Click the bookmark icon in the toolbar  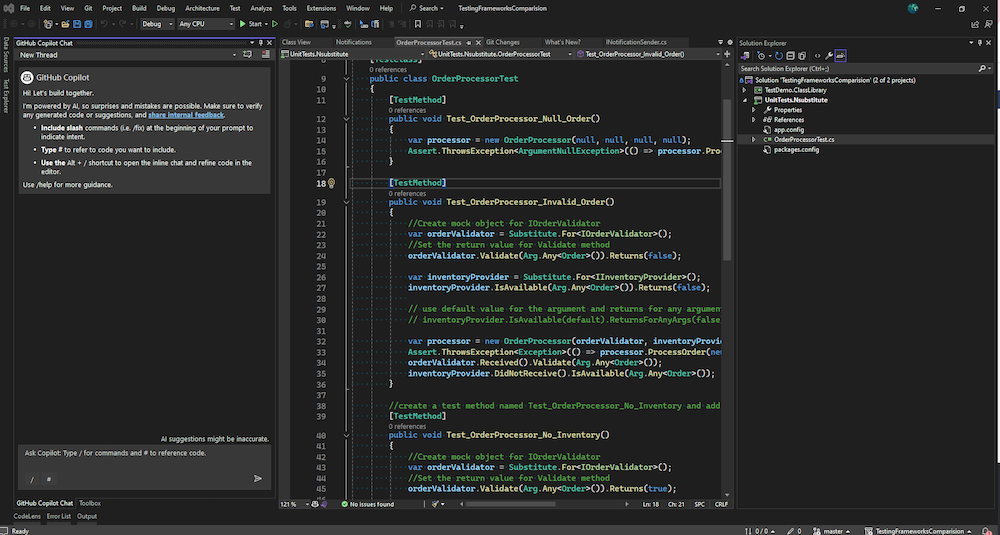(418, 24)
